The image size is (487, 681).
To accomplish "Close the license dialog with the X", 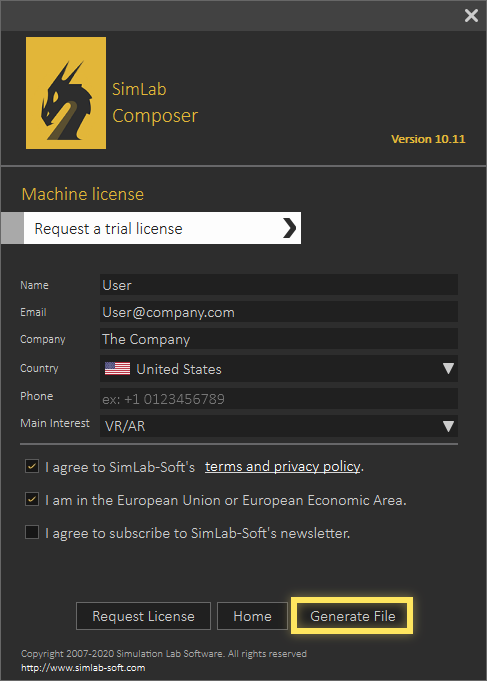I will point(471,16).
